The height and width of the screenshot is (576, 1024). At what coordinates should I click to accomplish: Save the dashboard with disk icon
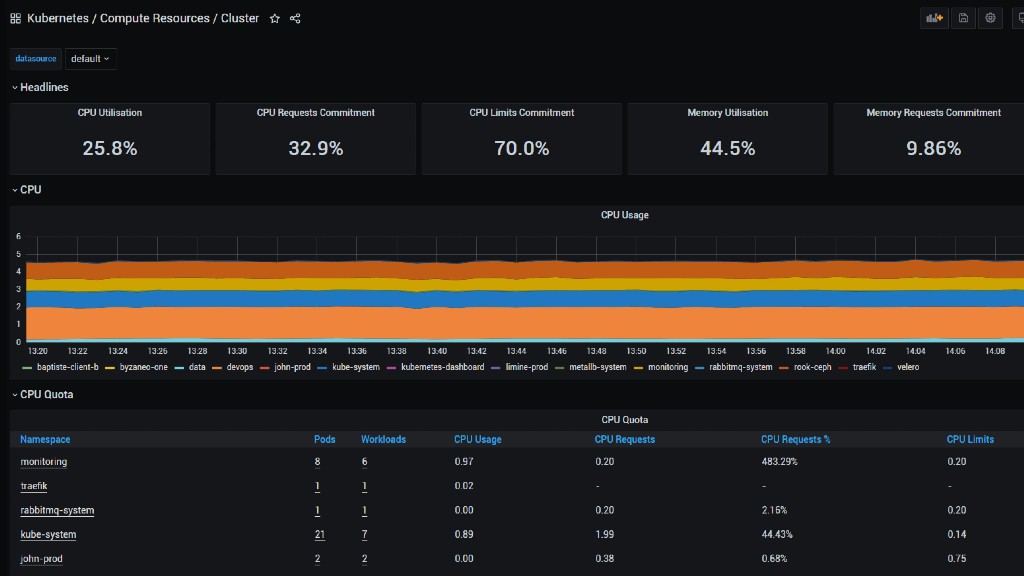tap(963, 18)
